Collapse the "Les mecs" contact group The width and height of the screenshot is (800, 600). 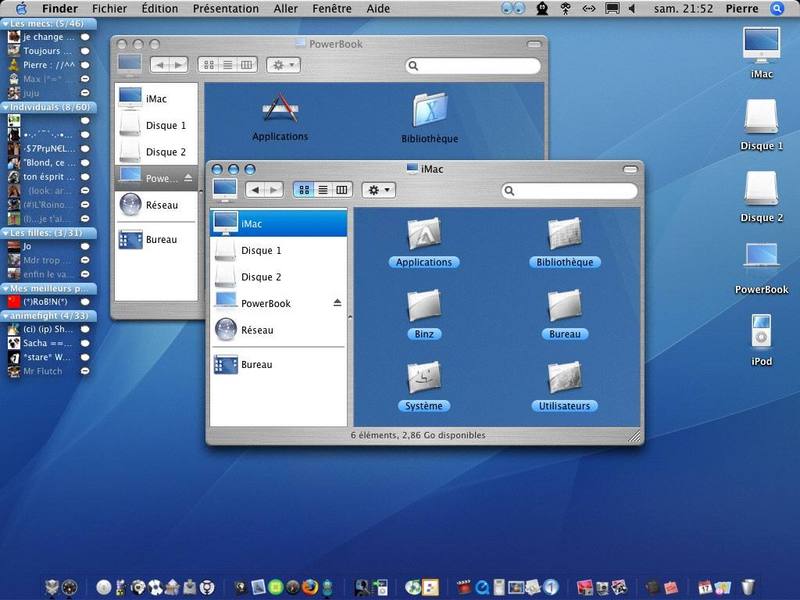(x=6, y=24)
